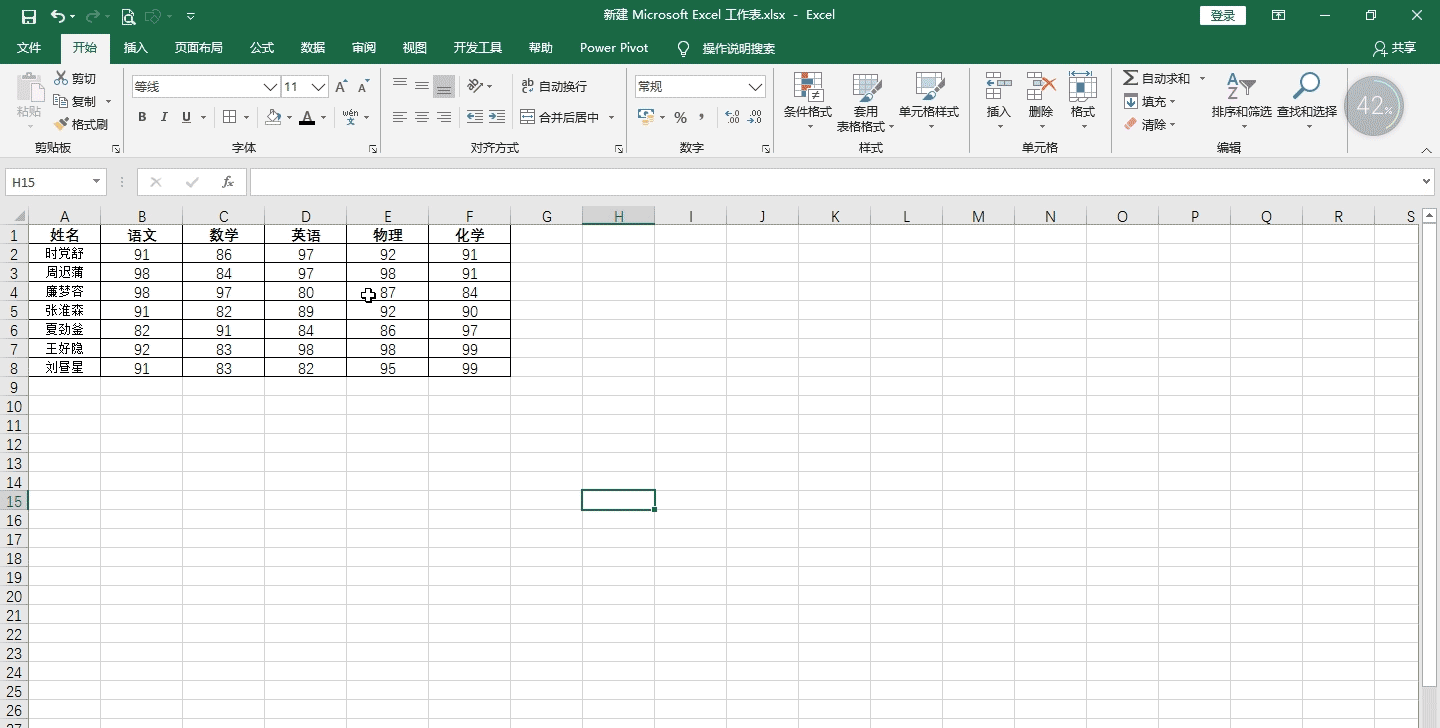
Task: Click the Sort and Filter (排序和筛选) icon
Action: [1240, 88]
